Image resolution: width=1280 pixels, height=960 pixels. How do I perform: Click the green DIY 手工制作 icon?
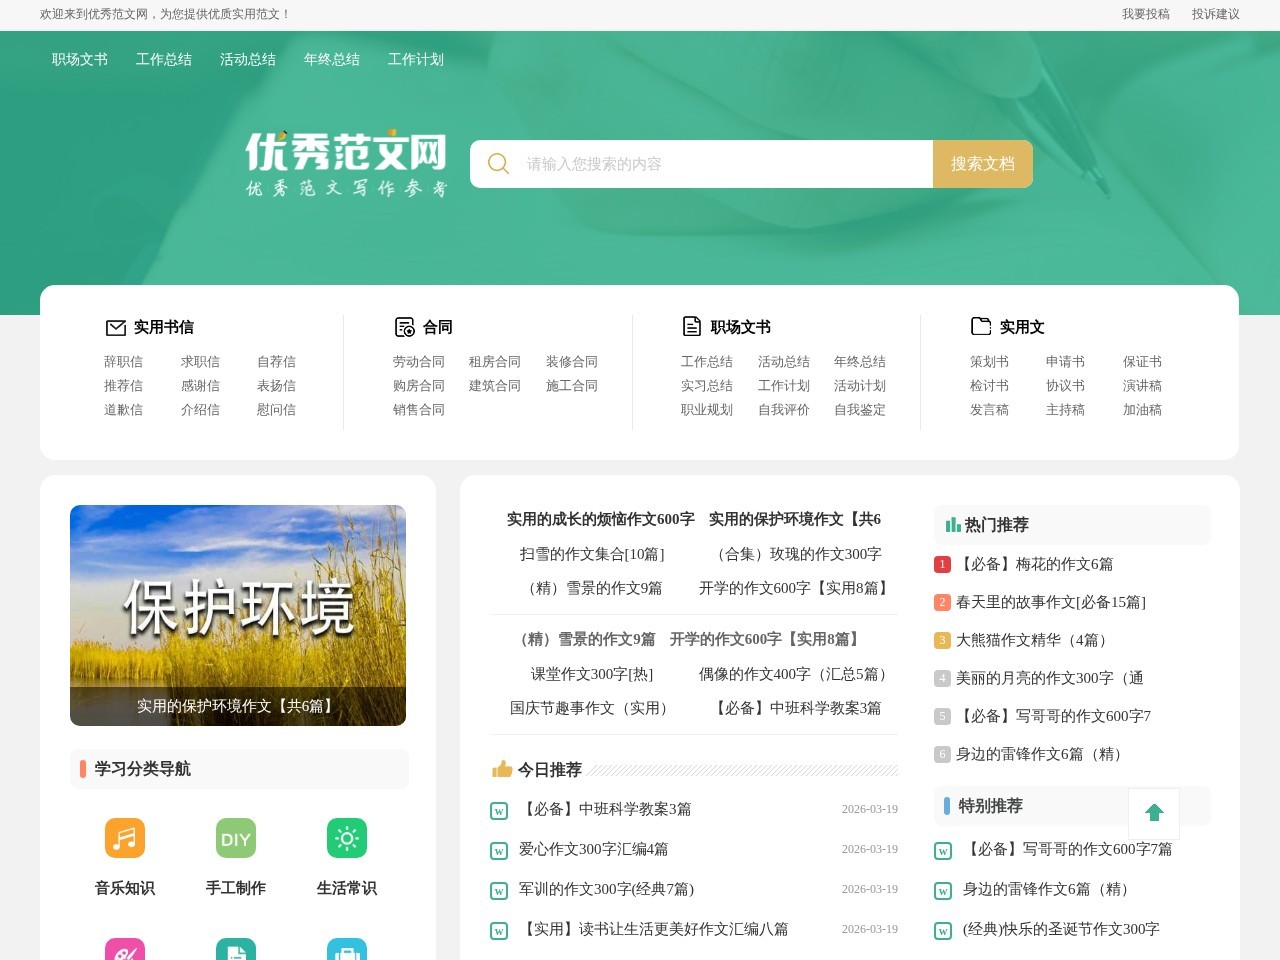235,838
